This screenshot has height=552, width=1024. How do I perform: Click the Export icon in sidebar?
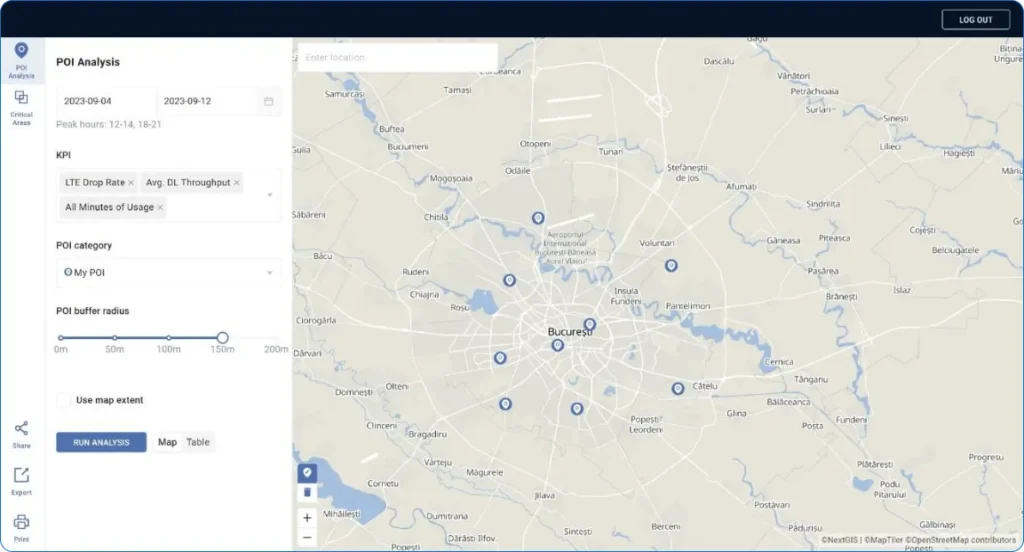21,476
